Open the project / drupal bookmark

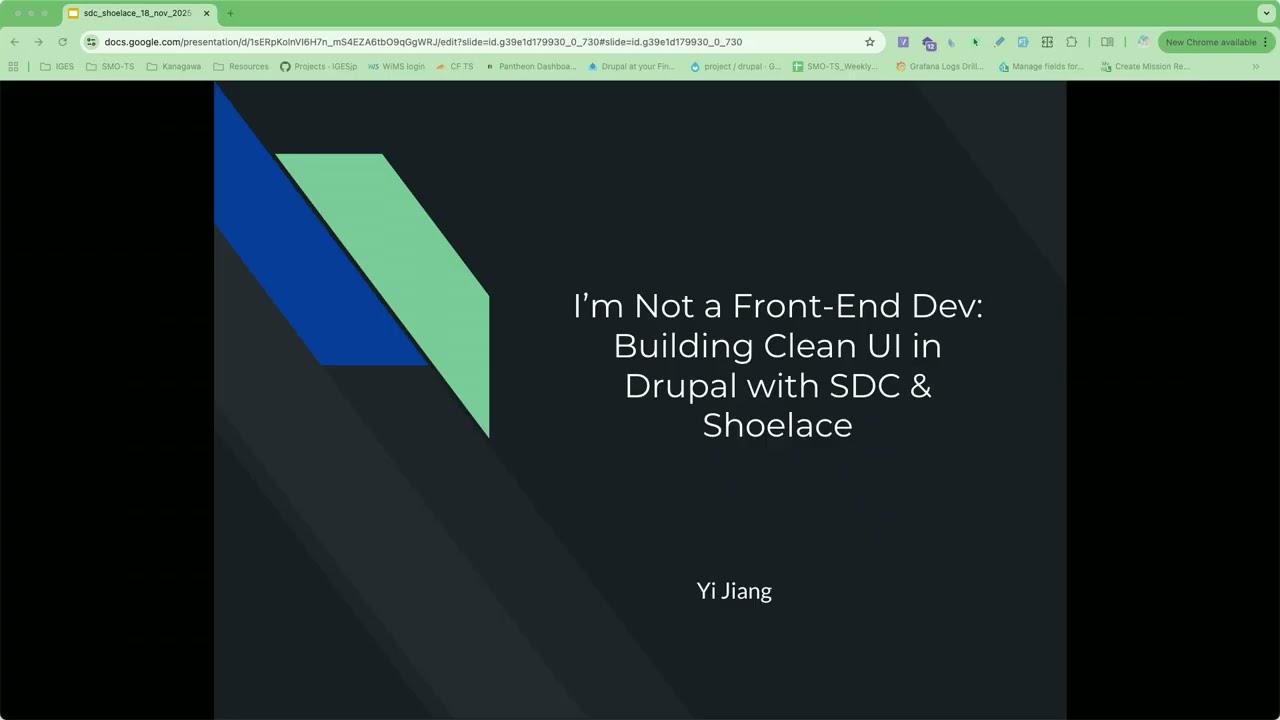pos(736,67)
